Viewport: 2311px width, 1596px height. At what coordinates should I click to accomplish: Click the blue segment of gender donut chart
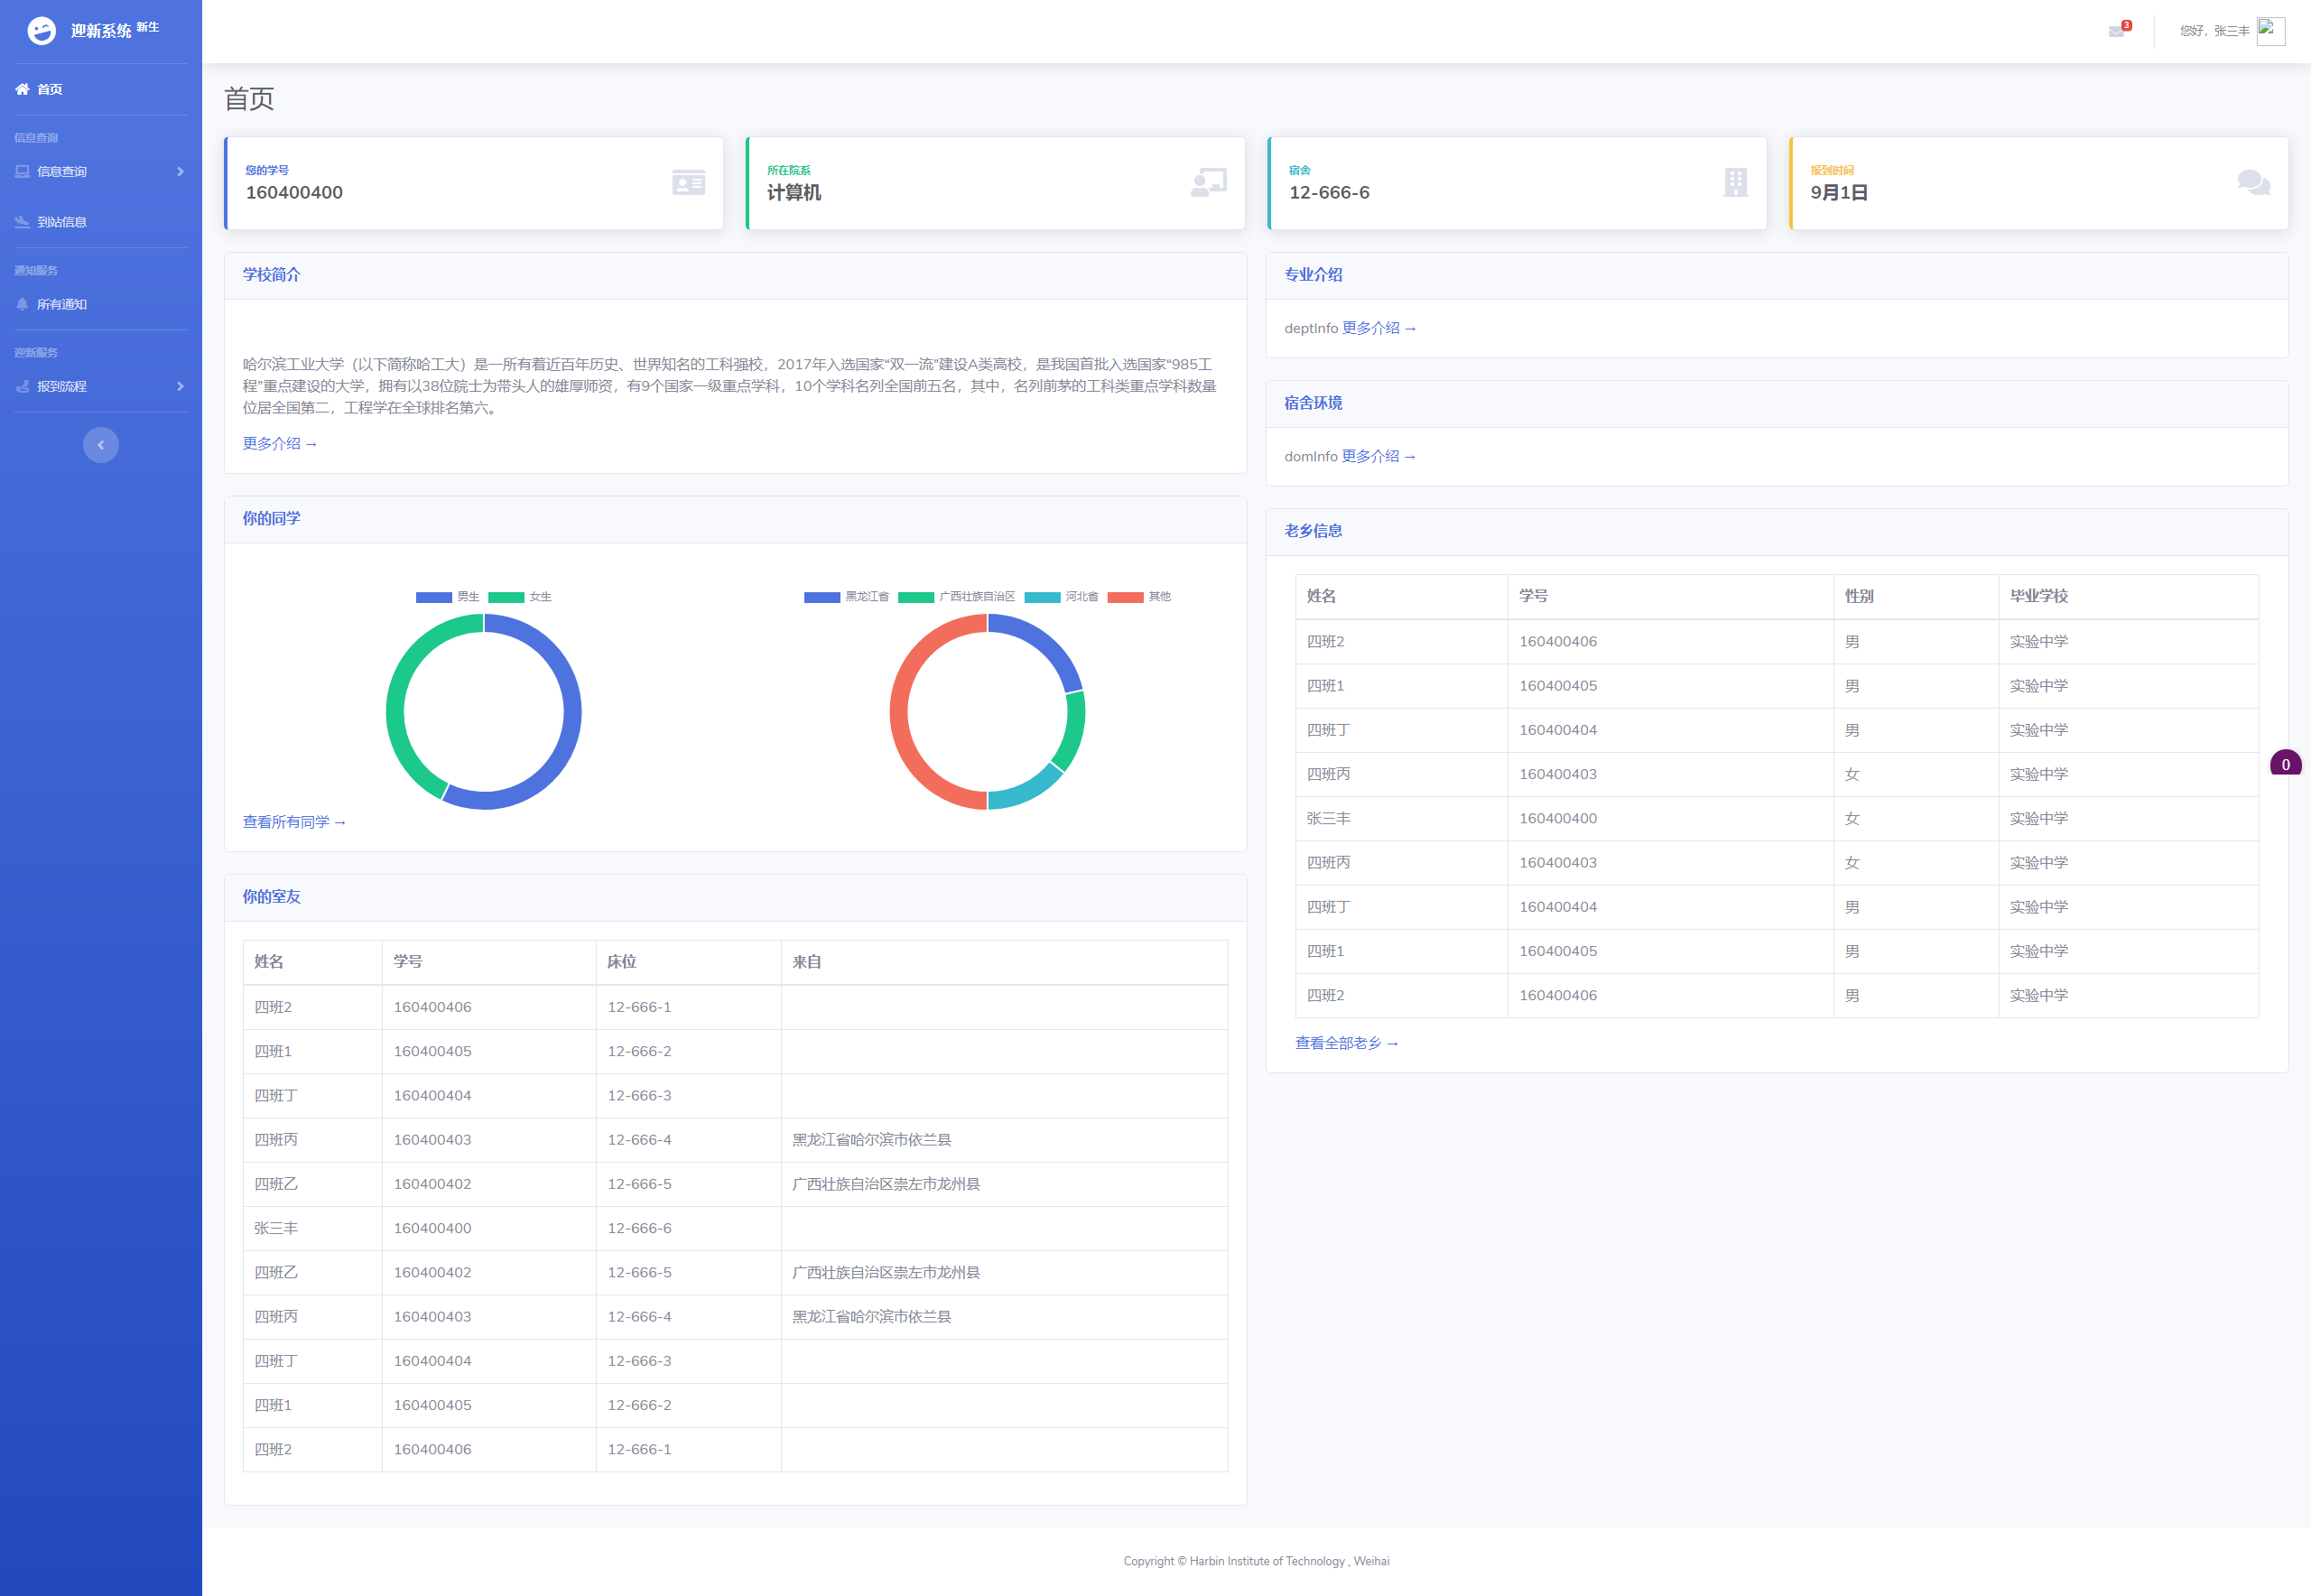(x=572, y=712)
